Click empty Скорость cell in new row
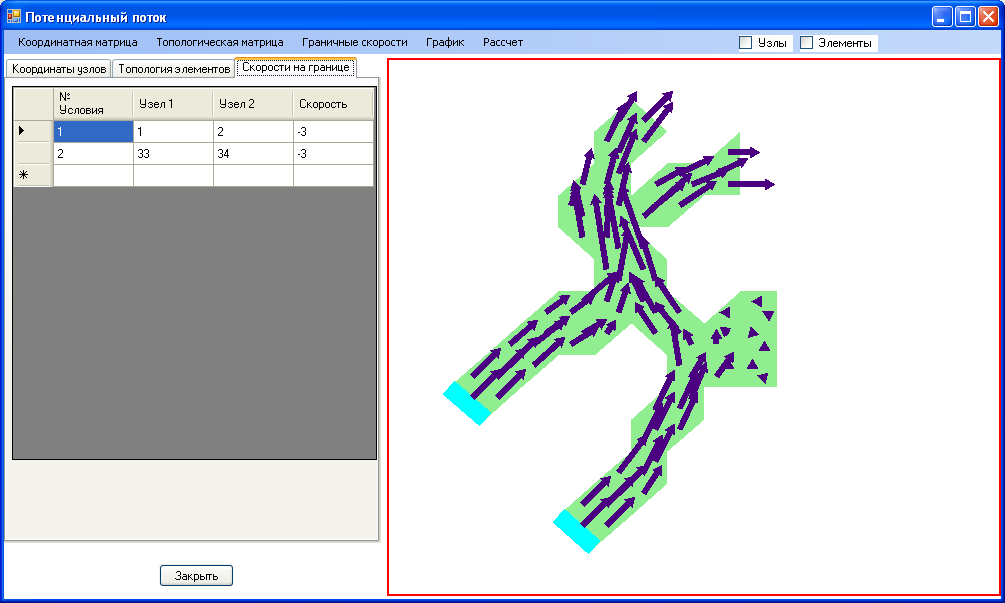 coord(333,176)
